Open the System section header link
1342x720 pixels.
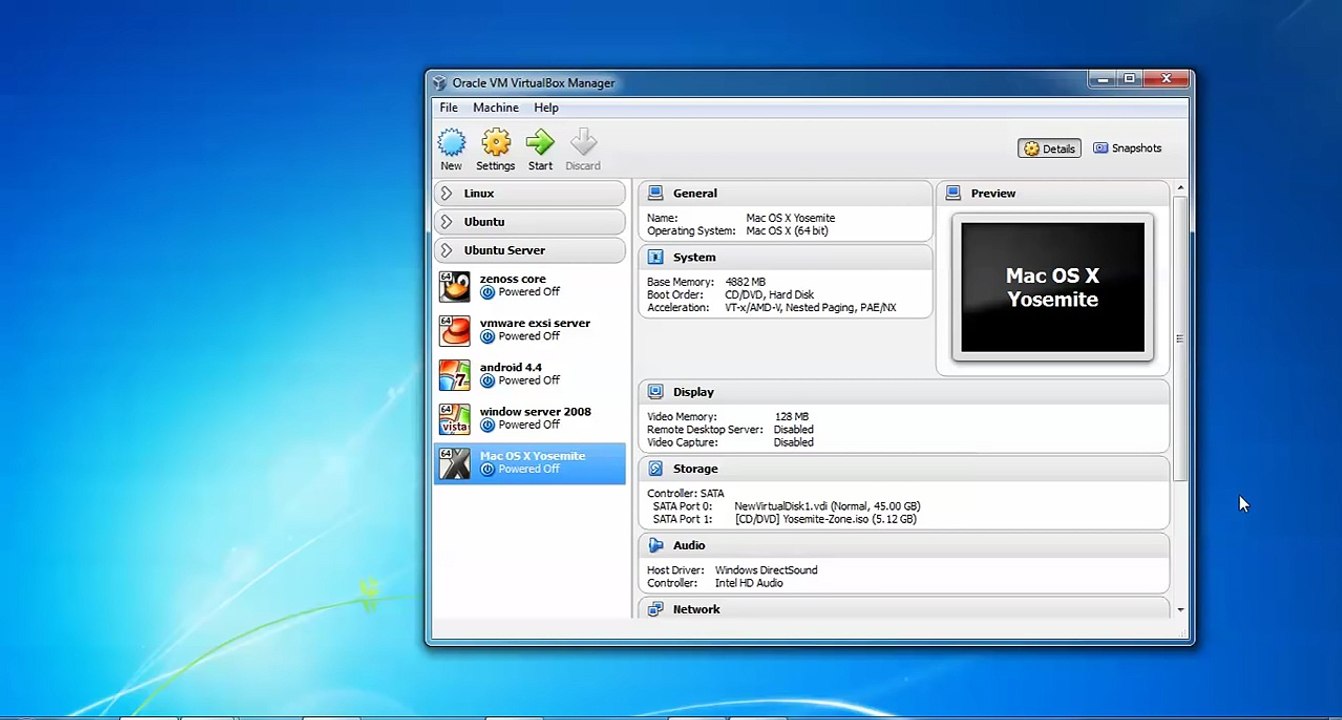click(694, 257)
